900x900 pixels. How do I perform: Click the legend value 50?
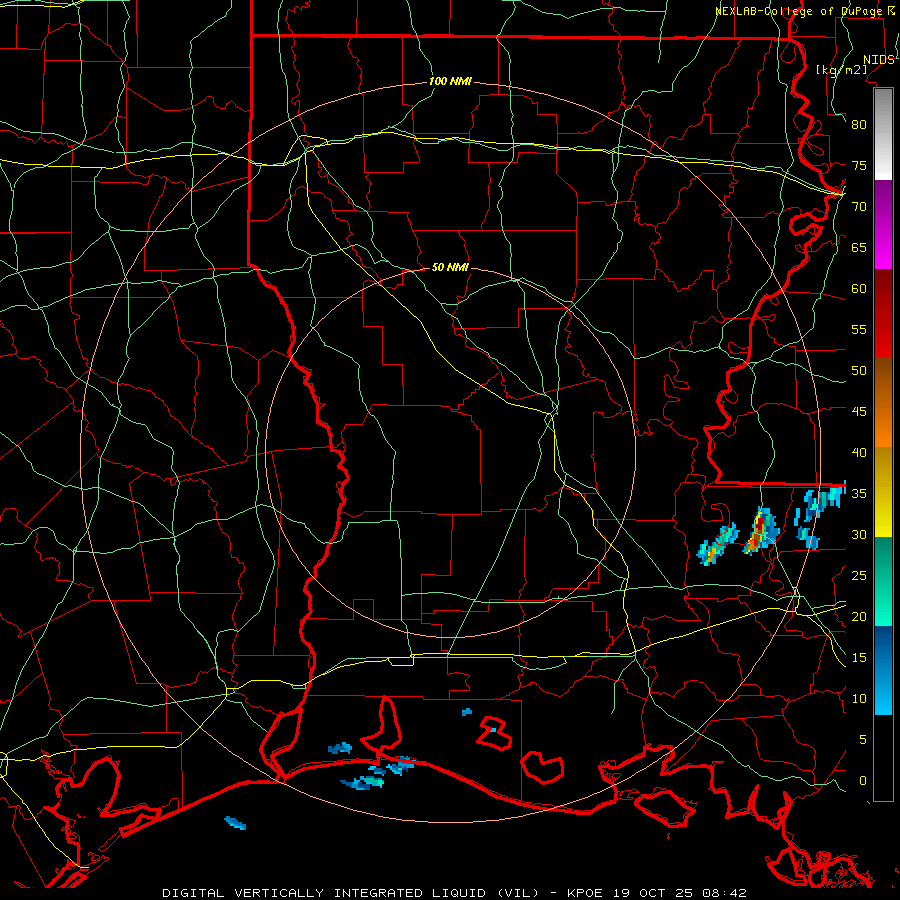pos(859,371)
